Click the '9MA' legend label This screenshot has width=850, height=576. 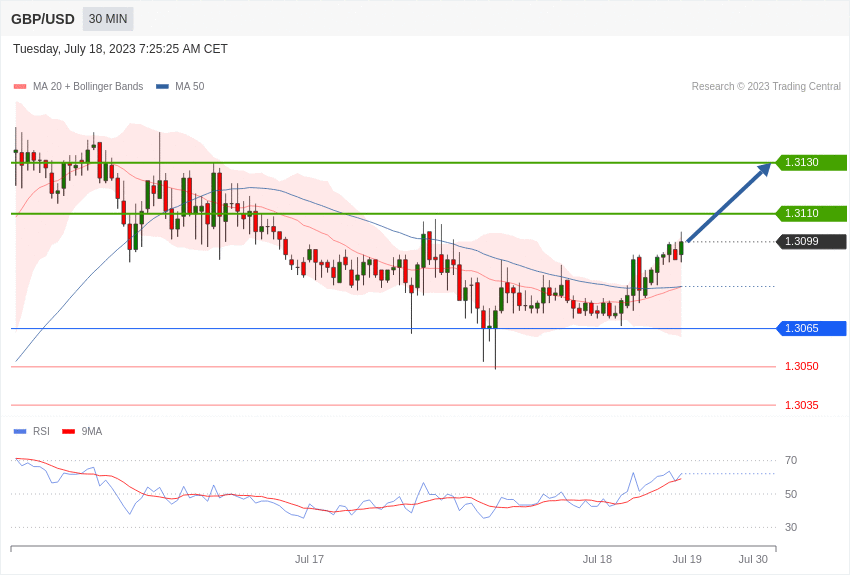[x=92, y=431]
